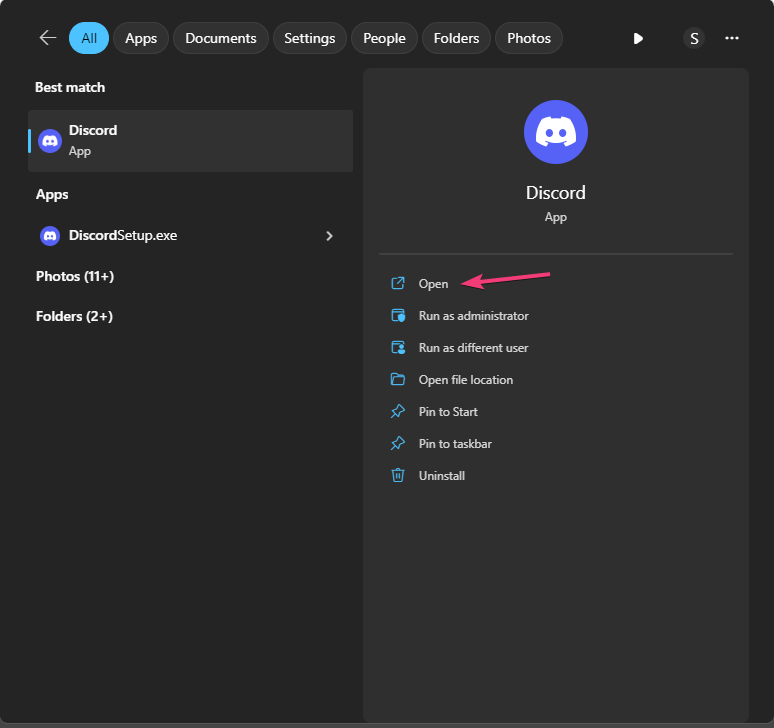774x728 pixels.
Task: Go back with the left arrow icon
Action: (48, 38)
